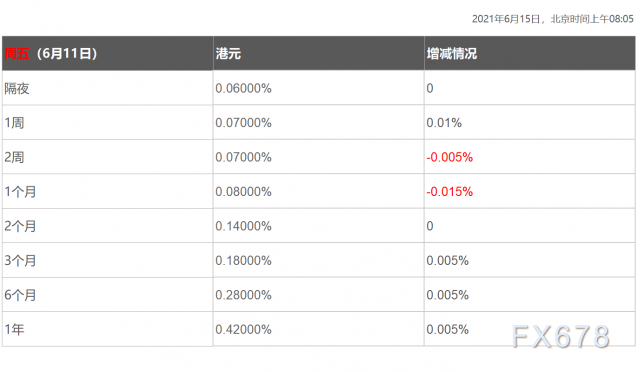Viewport: 640px width, 372px height.
Task: Select the 港元 column header
Action: pos(228,53)
